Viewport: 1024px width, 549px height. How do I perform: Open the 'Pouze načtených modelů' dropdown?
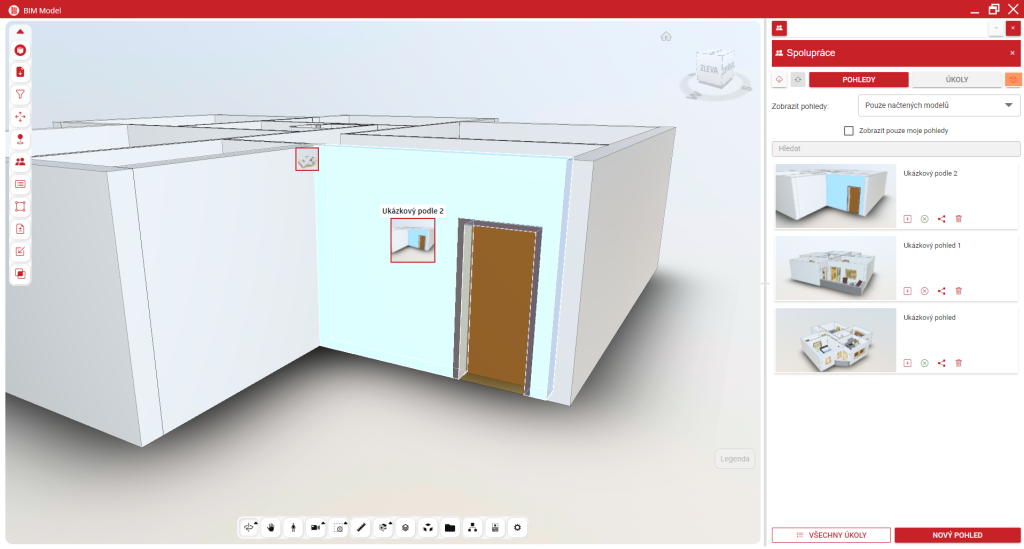(x=939, y=105)
